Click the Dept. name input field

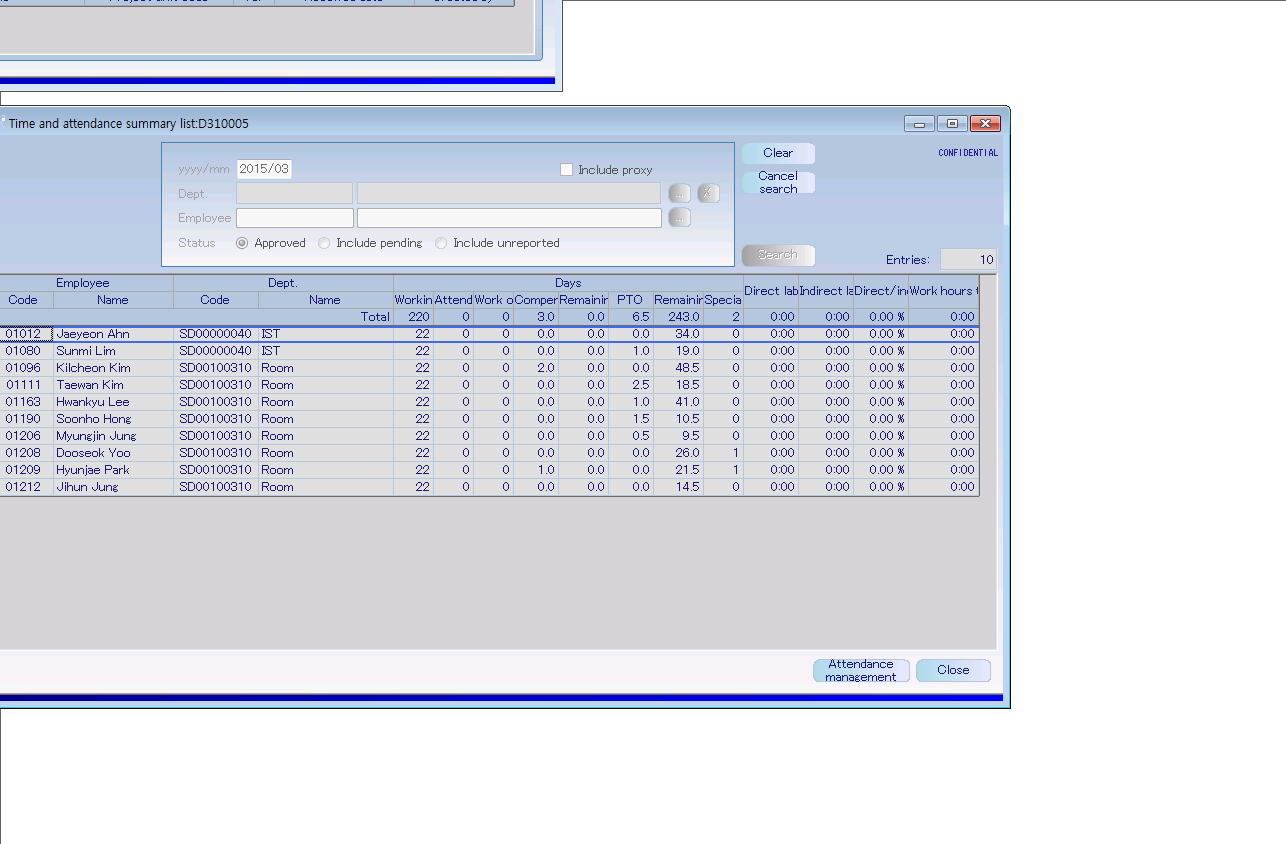[509, 193]
